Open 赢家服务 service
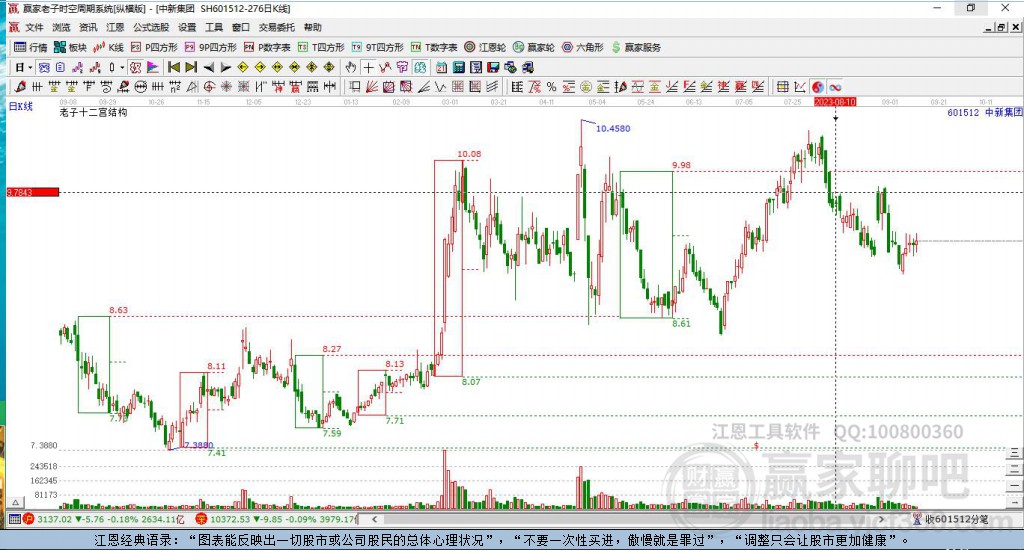 click(x=635, y=47)
